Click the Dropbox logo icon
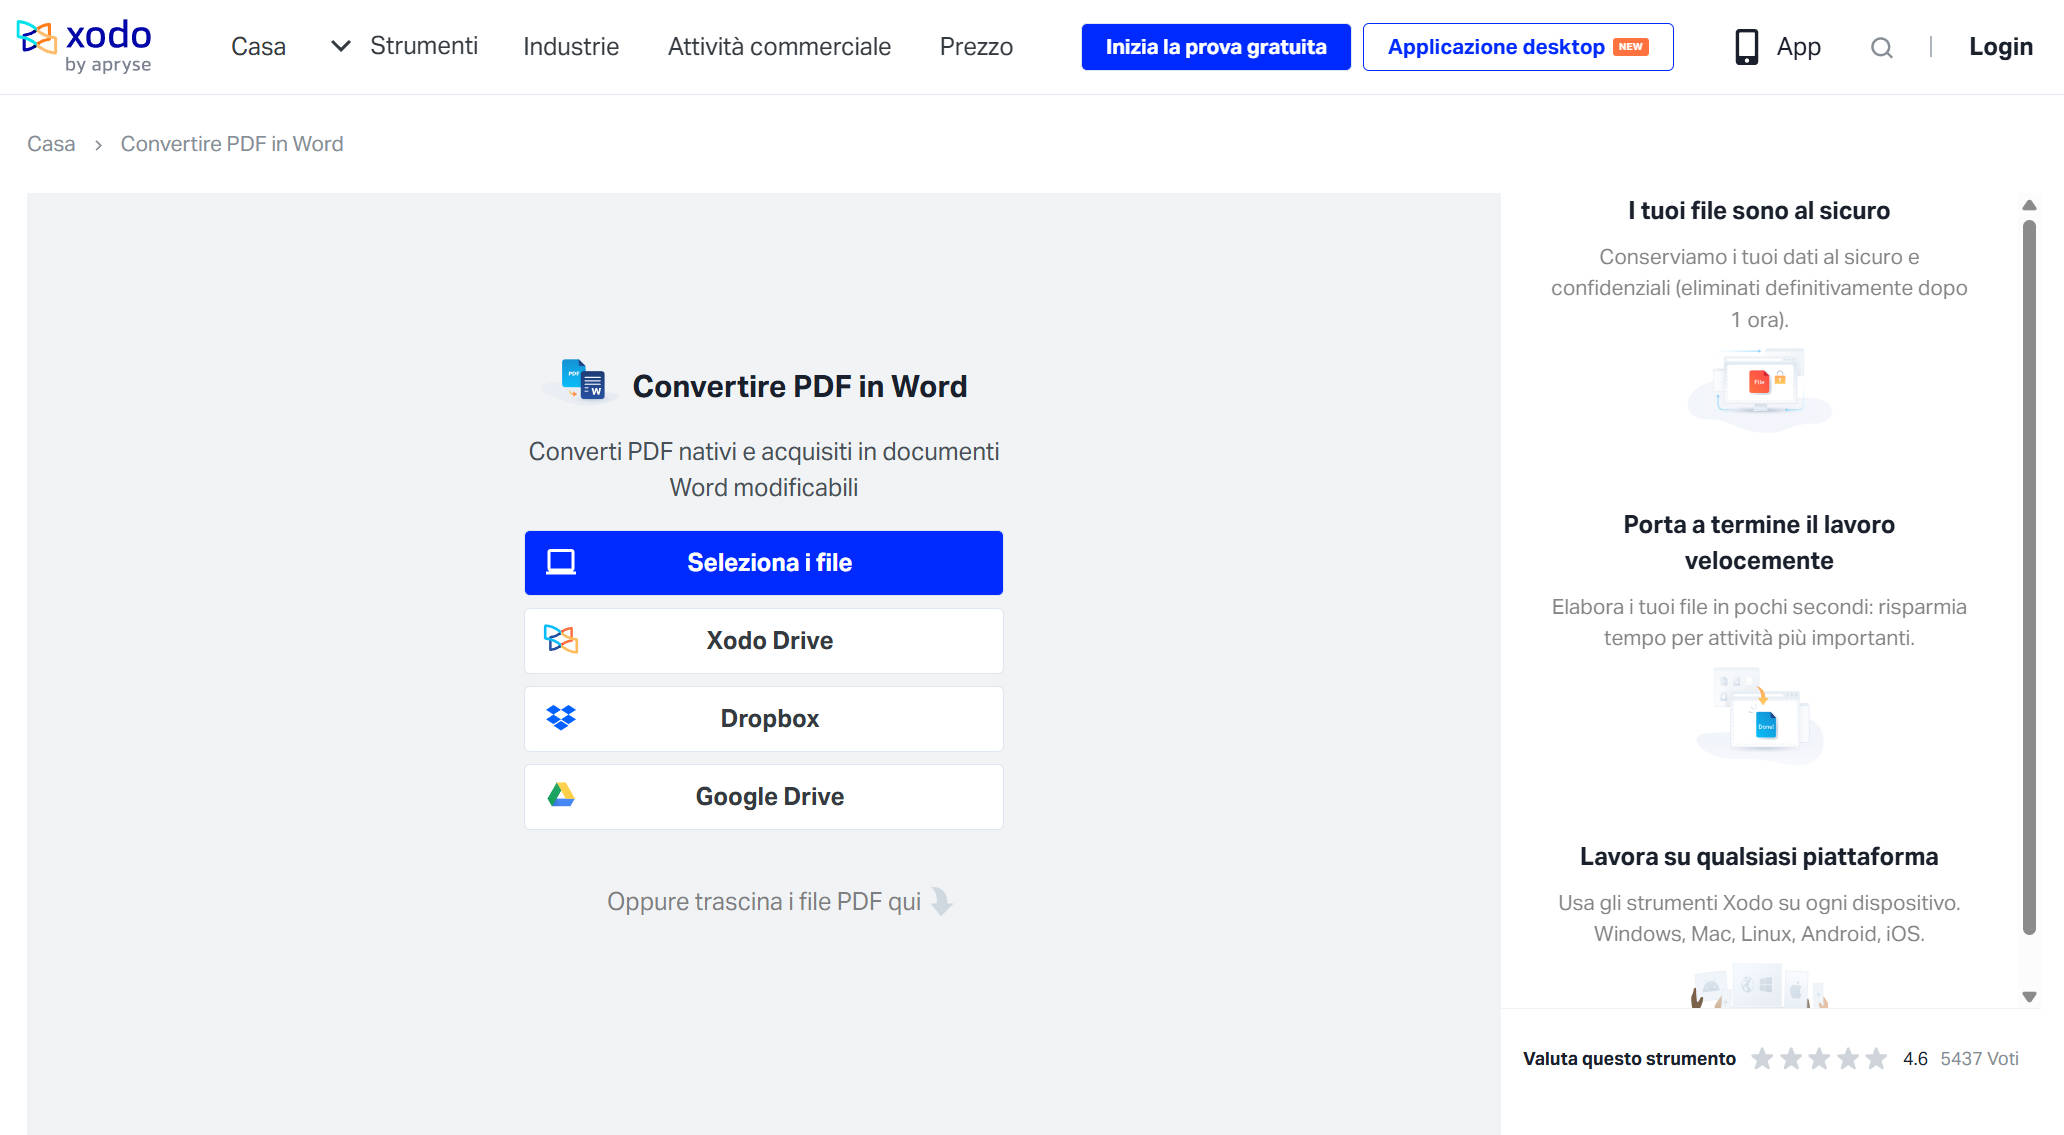 pos(561,718)
